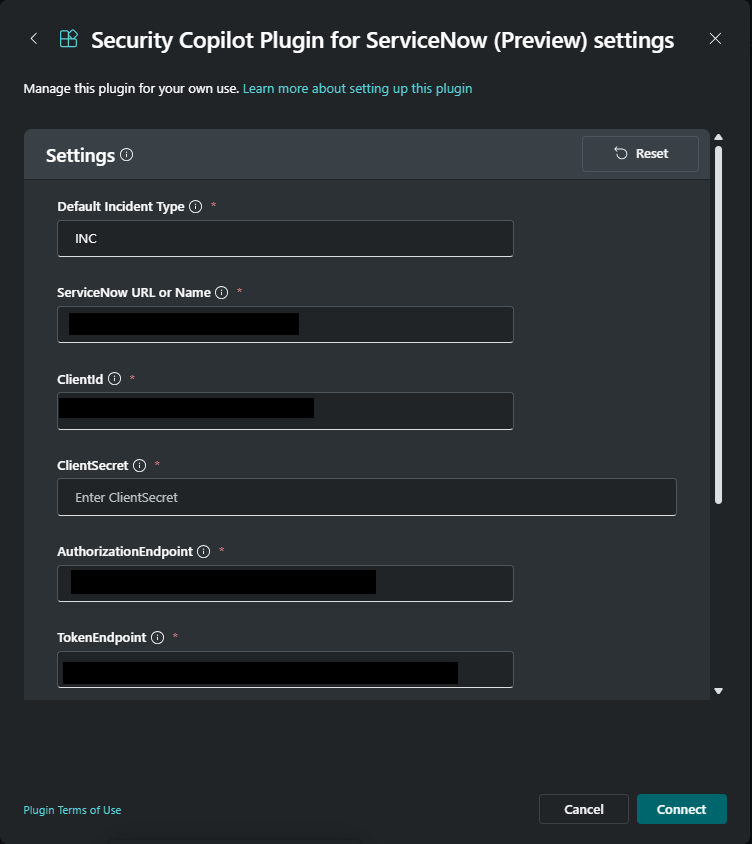Close the plugin settings dialog

(716, 39)
